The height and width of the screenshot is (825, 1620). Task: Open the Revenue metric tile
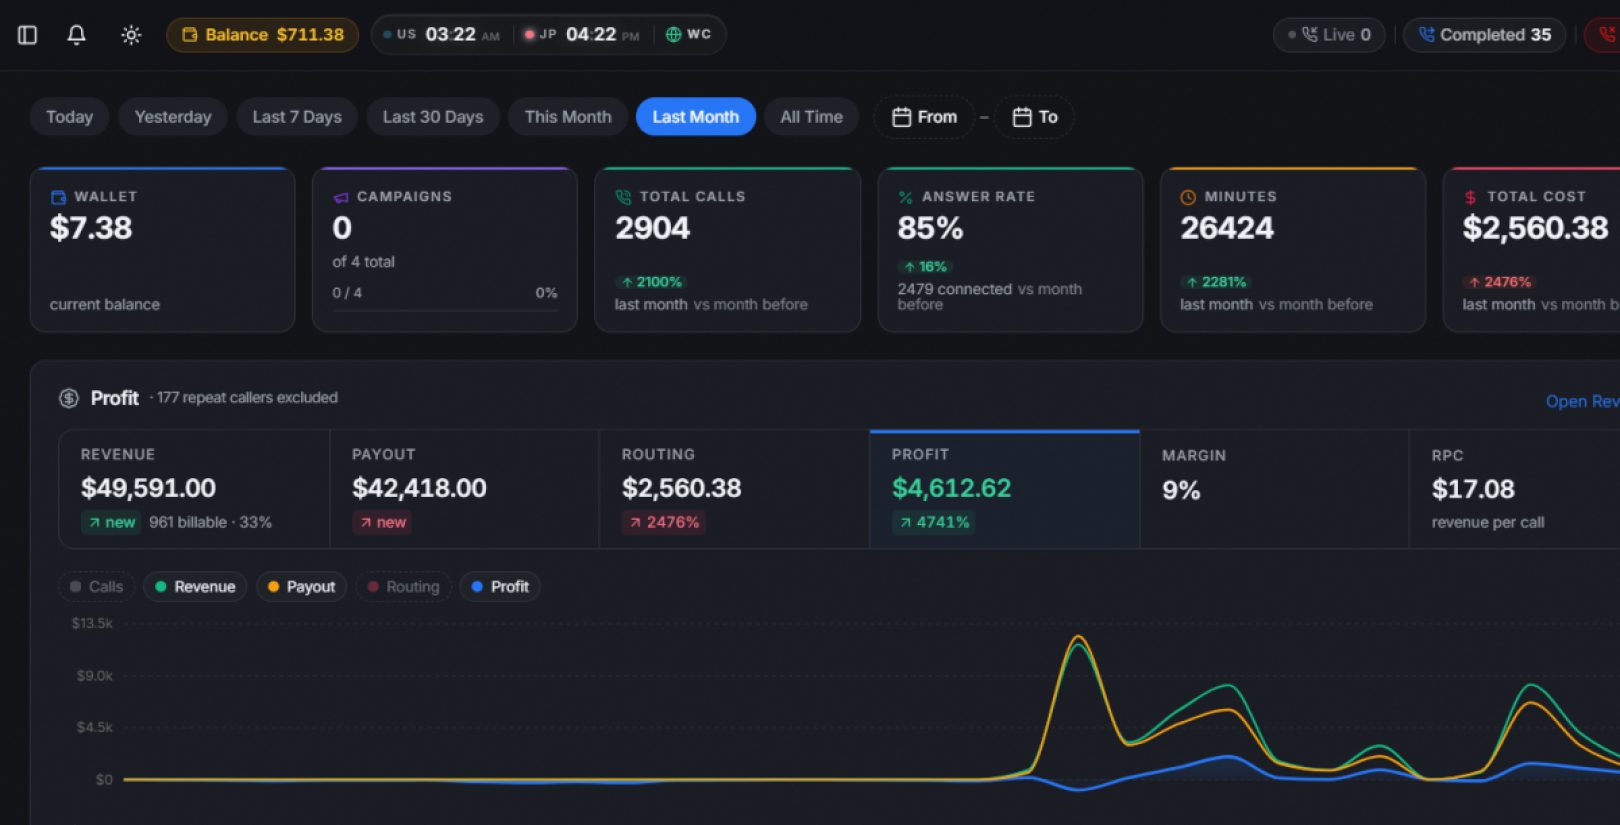194,489
